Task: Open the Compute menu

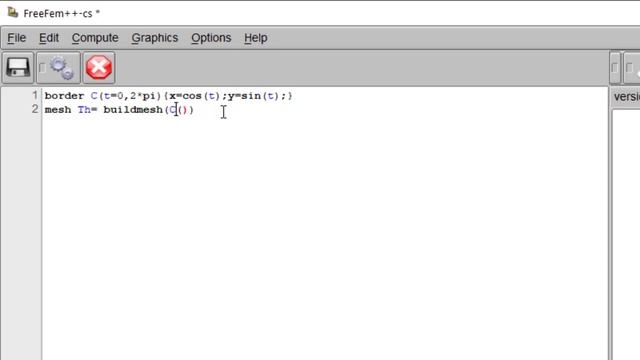Action: pos(95,38)
